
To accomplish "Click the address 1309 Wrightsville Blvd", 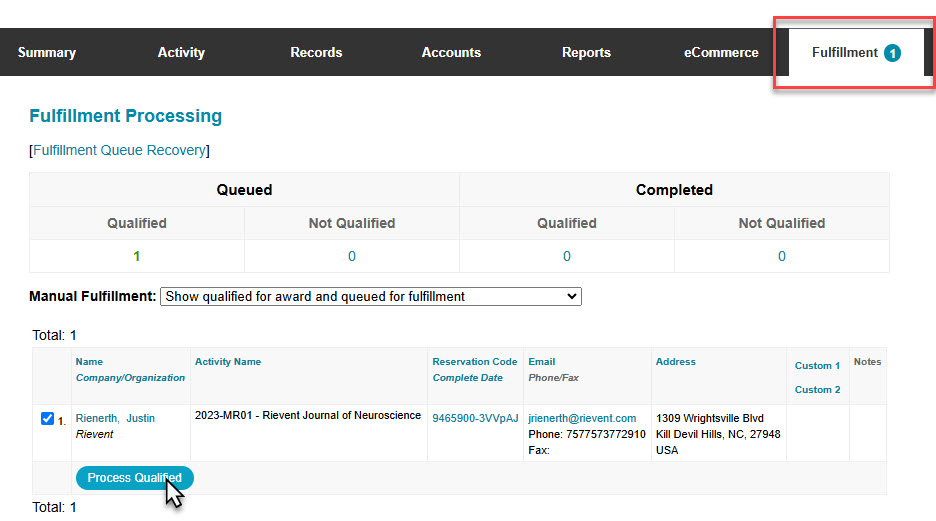I will pyautogui.click(x=710, y=418).
